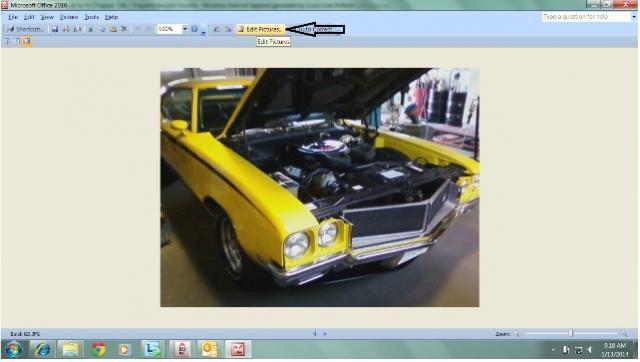Click the Save icon in the toolbar
This screenshot has width=640, height=362.
point(55,29)
